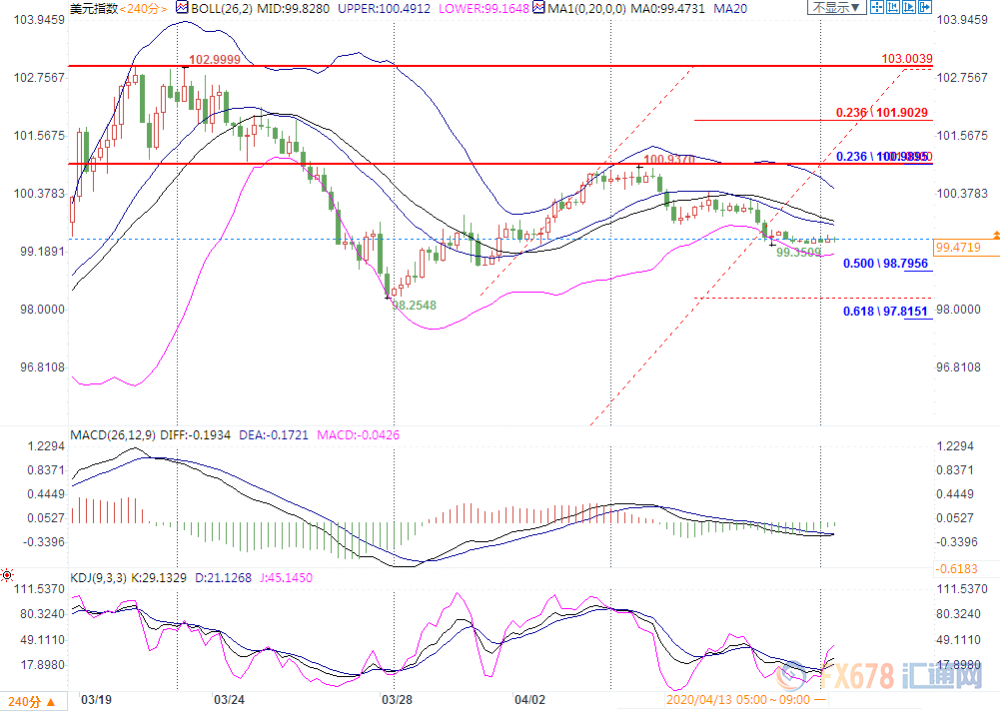Click the rightmost top toolbar icon

click(x=924, y=7)
